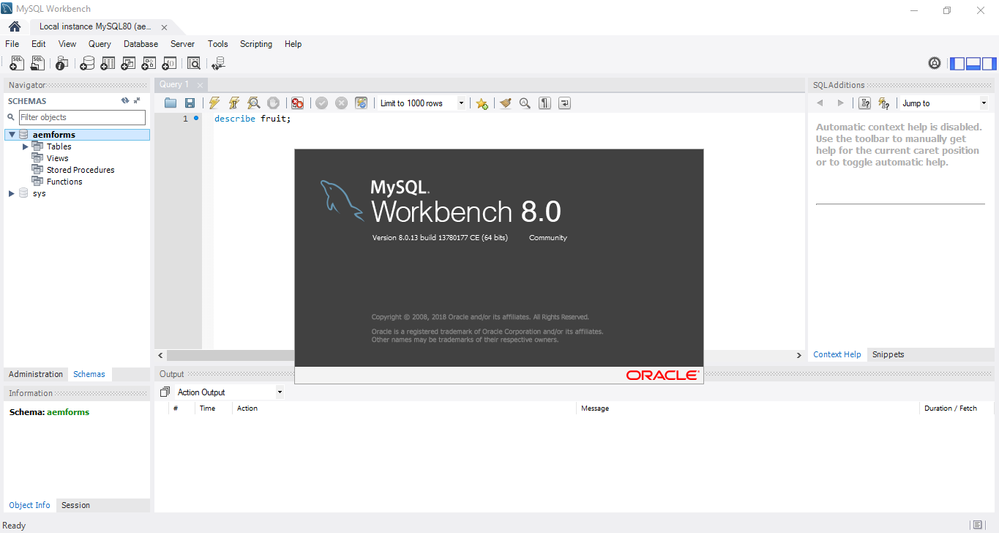This screenshot has height=533, width=999.
Task: Switch to the Administration tab
Action: coord(36,374)
